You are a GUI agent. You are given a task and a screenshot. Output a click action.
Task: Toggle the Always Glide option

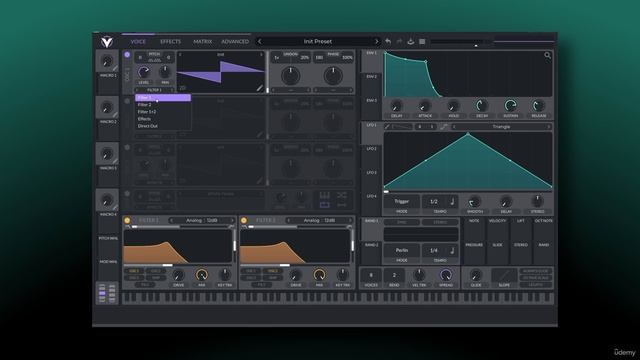[x=536, y=271]
